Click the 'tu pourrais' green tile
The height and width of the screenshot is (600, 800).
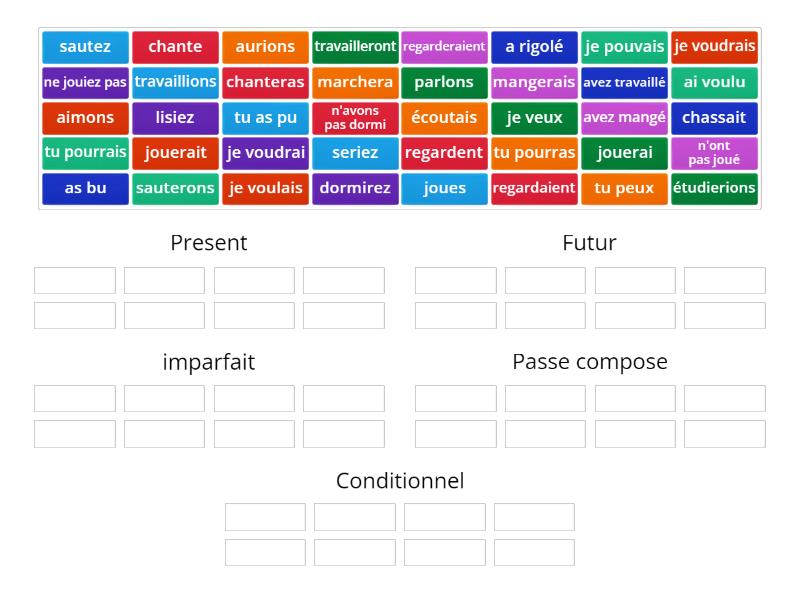point(85,153)
